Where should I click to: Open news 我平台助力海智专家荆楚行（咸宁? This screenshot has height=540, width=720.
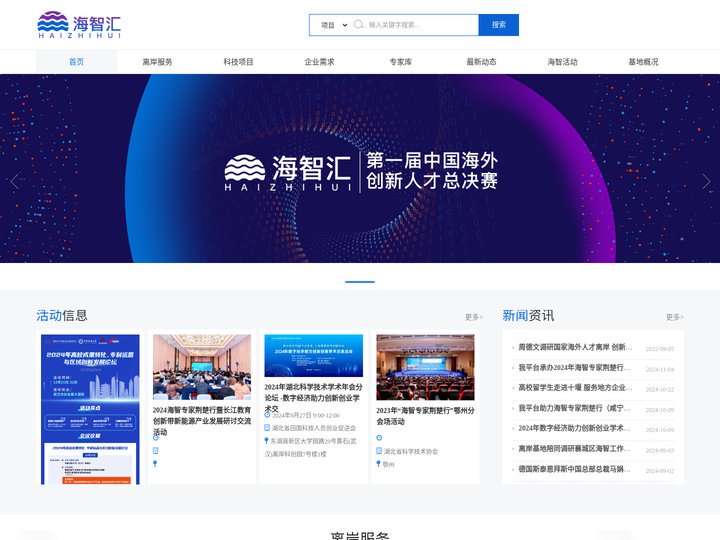(574, 408)
